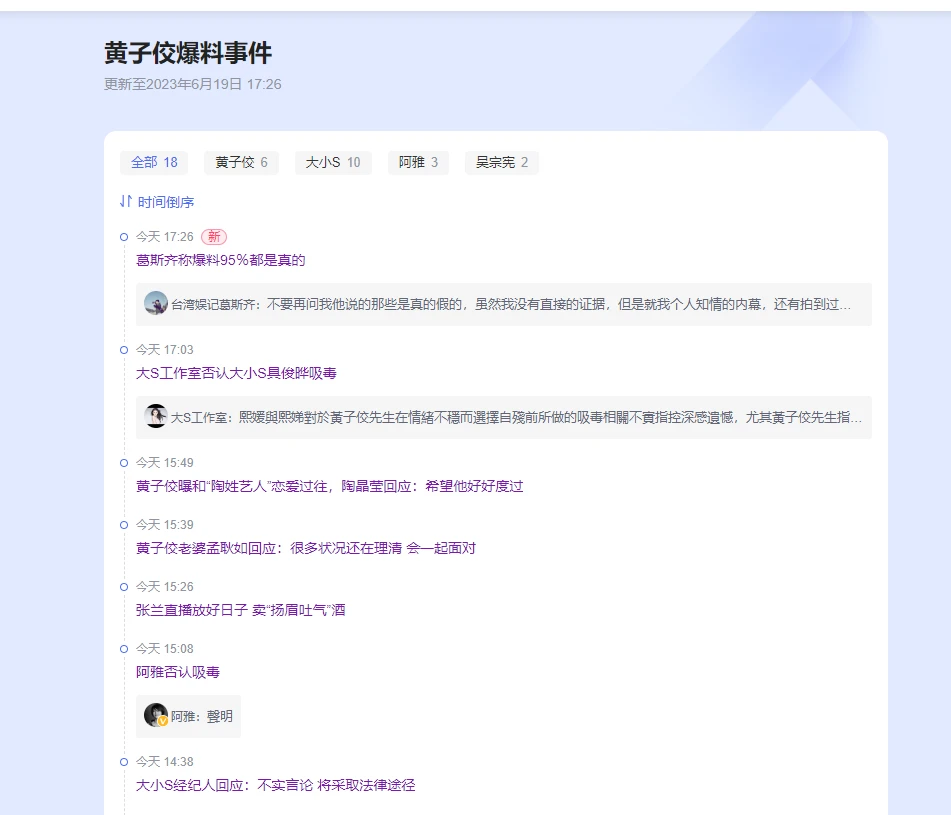
Task: Open headline 大小S经纪人回应
Action: (276, 785)
